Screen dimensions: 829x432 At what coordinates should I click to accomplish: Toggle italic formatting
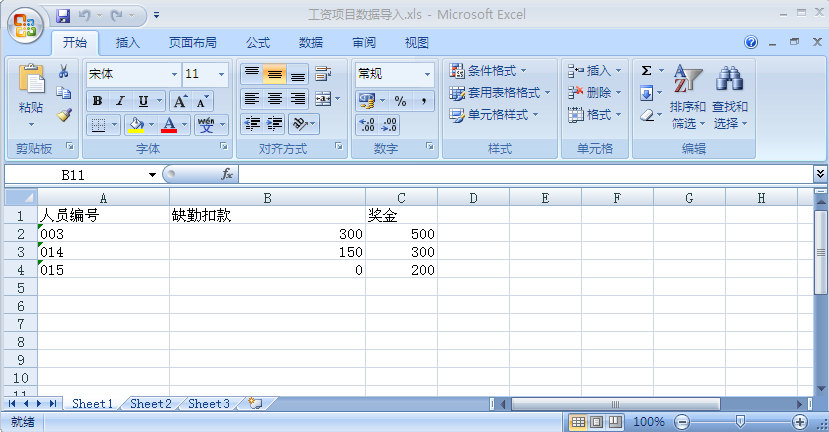point(121,101)
